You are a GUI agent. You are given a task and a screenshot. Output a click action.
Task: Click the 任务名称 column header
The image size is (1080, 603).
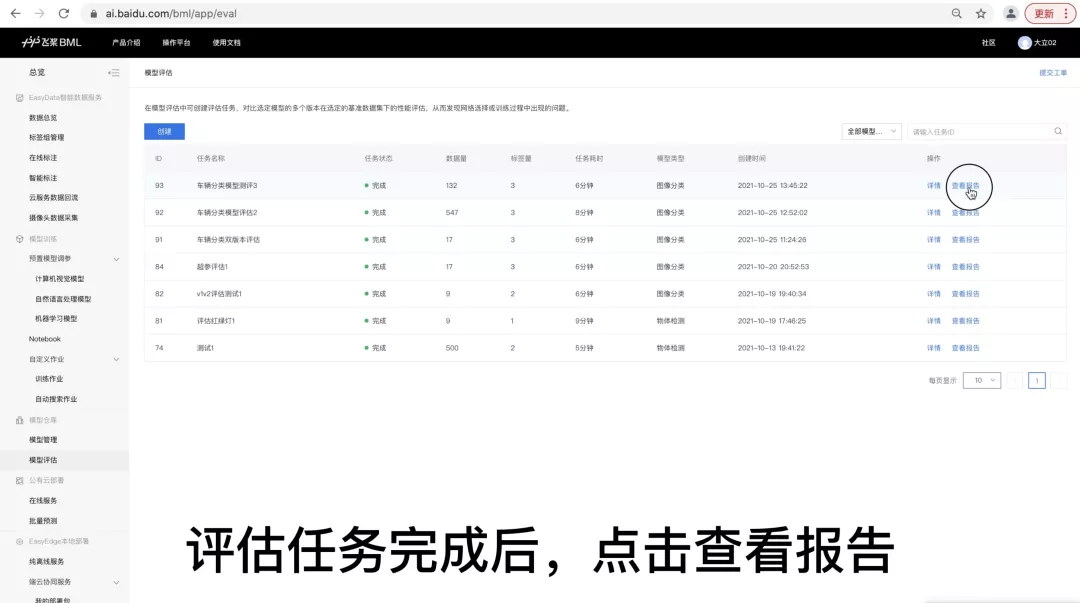point(211,159)
